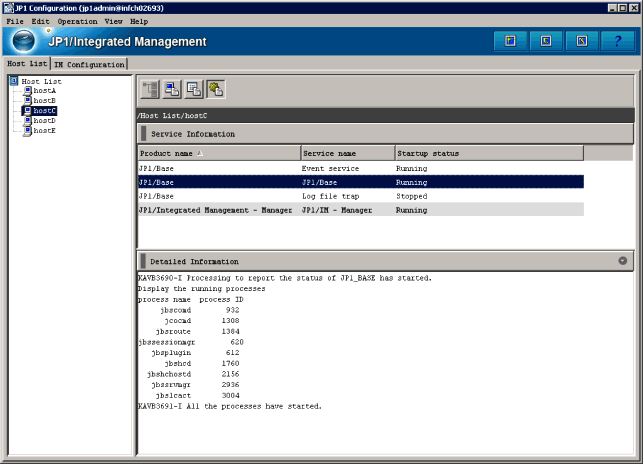Open help with the question mark button

[617, 41]
